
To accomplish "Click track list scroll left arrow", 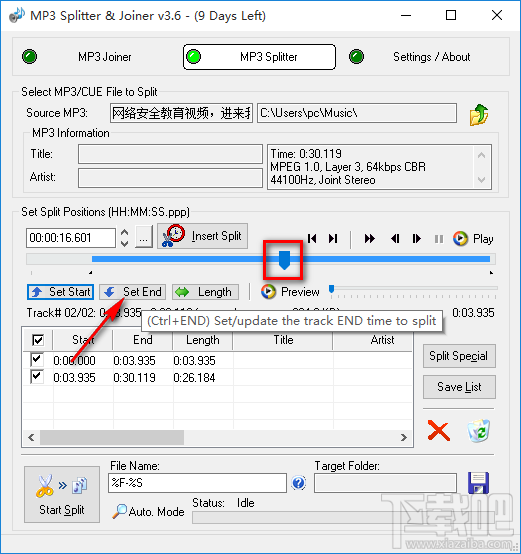I will tap(31, 437).
